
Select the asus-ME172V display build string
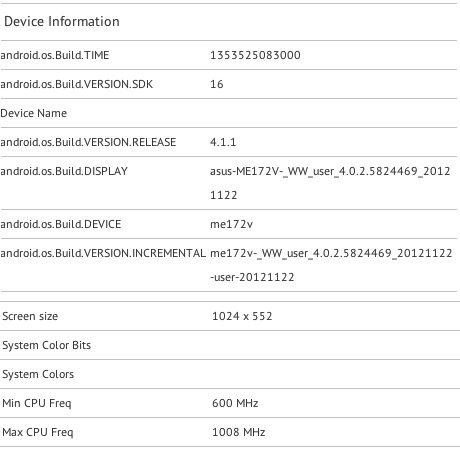click(330, 183)
